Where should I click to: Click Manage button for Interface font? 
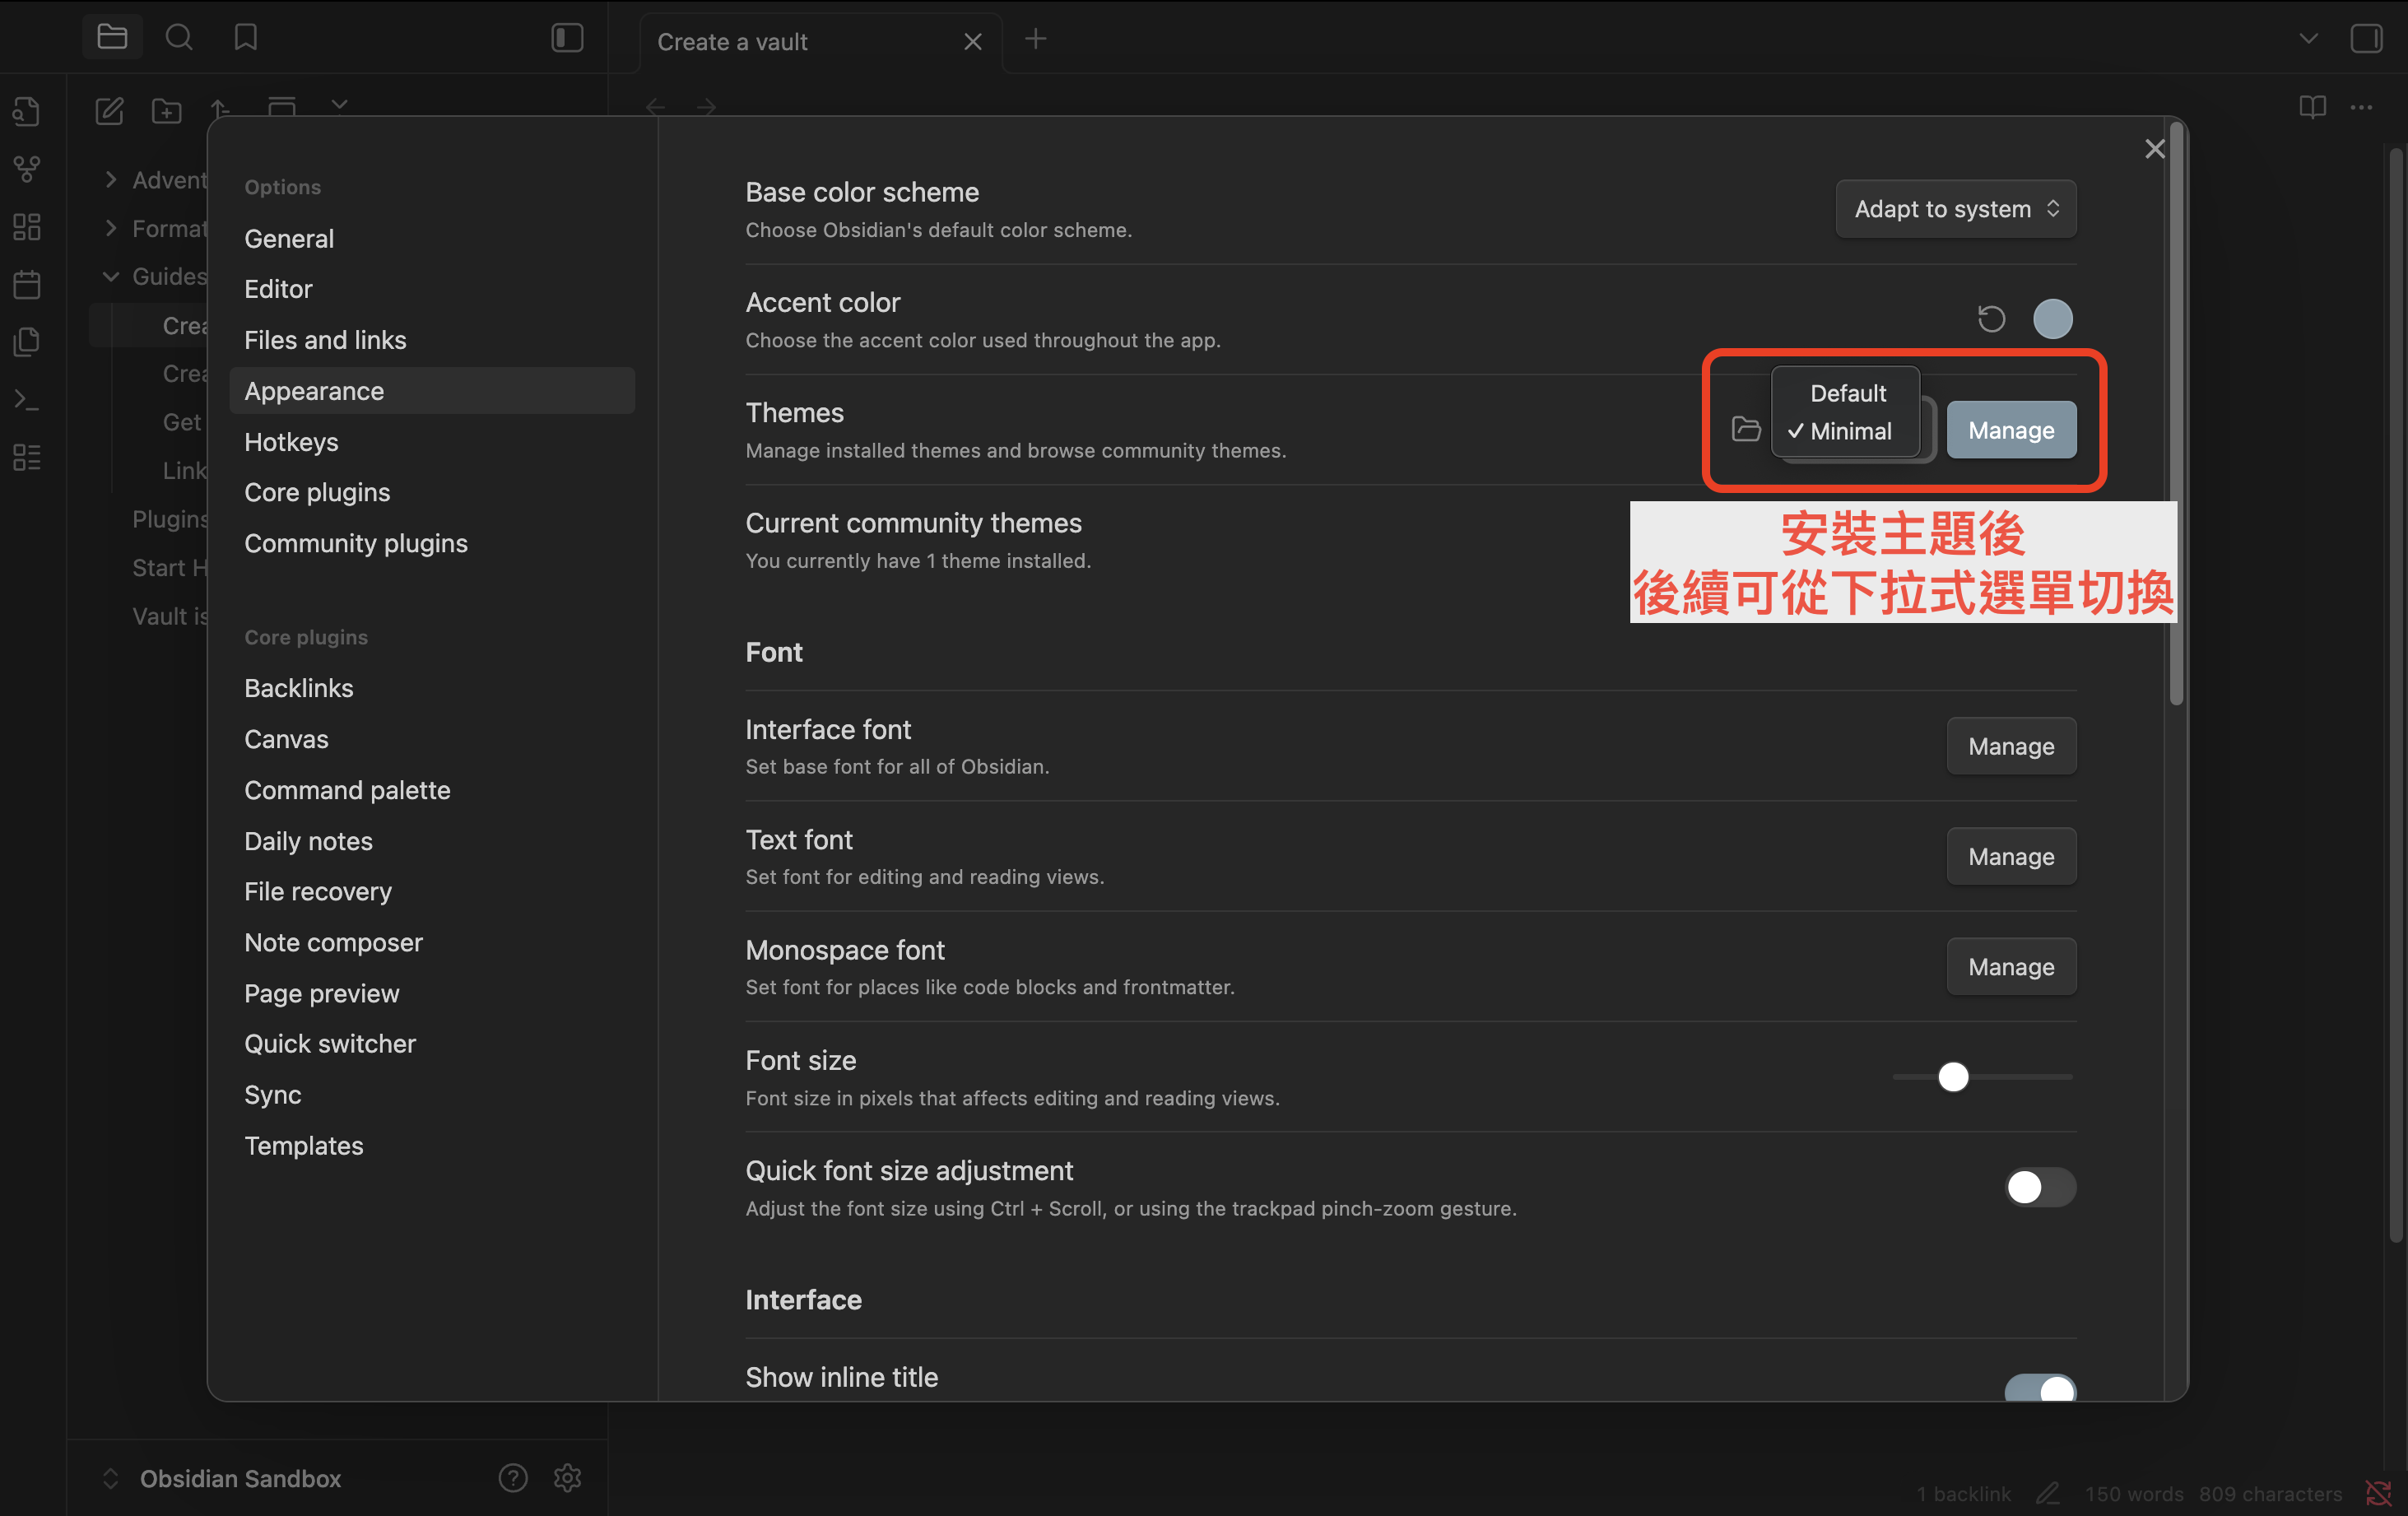[2010, 746]
